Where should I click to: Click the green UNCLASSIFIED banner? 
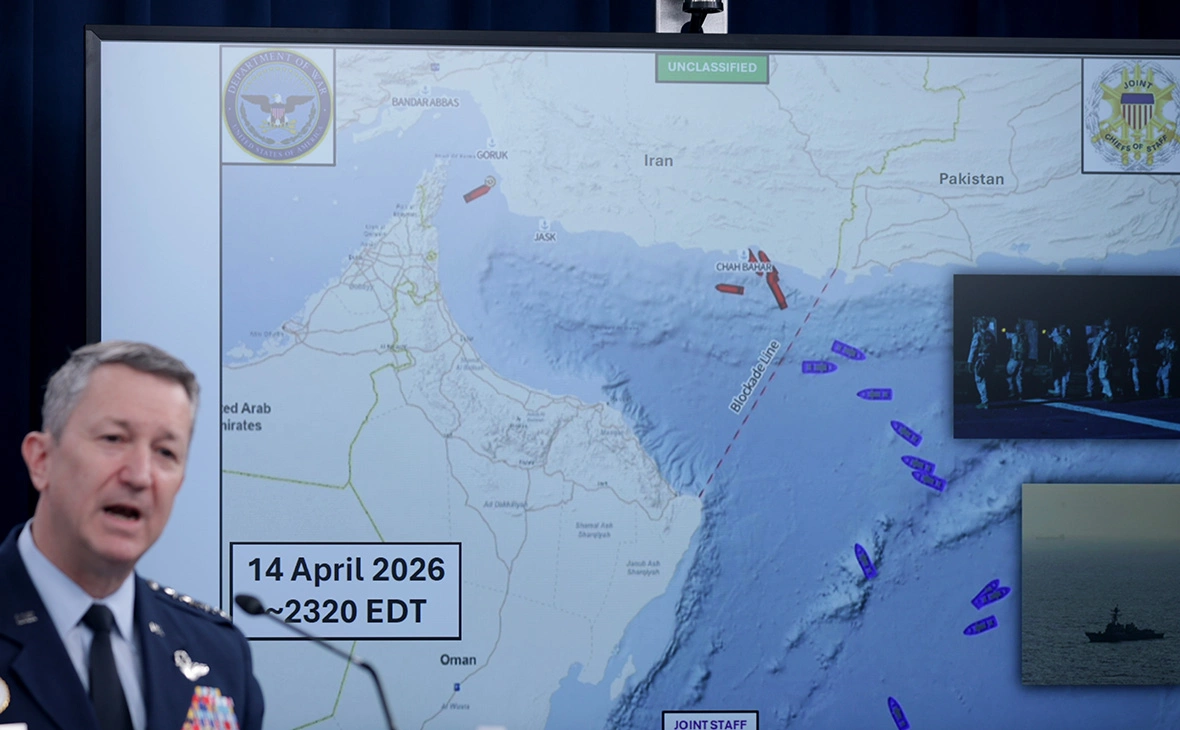[x=712, y=69]
